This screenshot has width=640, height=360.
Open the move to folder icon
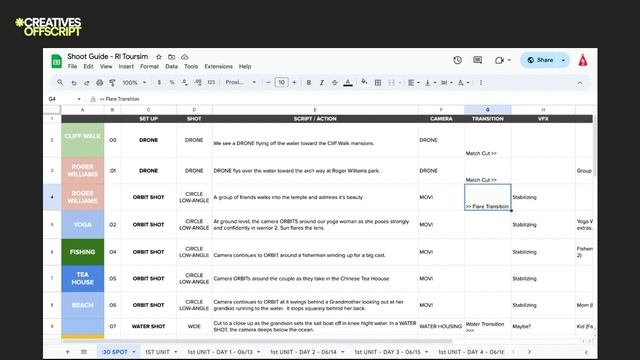172,57
